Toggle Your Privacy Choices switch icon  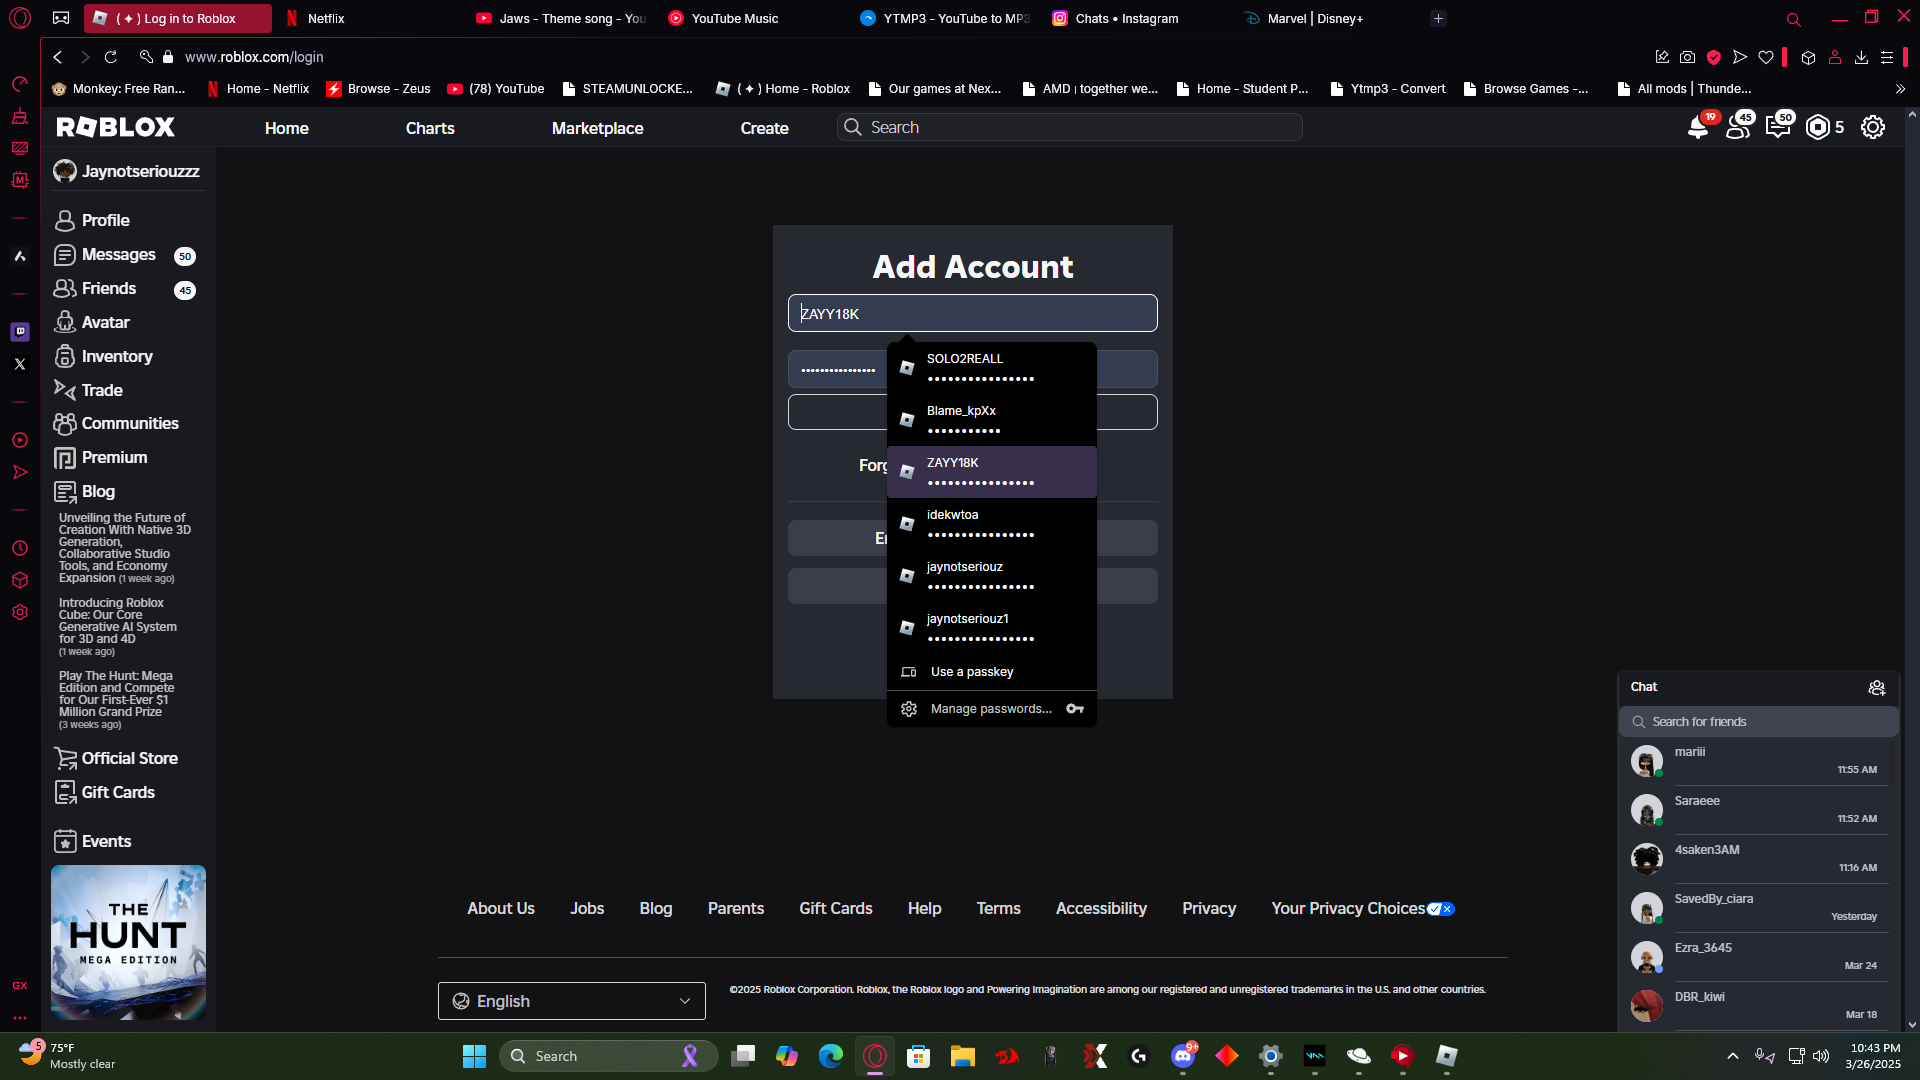1440,909
